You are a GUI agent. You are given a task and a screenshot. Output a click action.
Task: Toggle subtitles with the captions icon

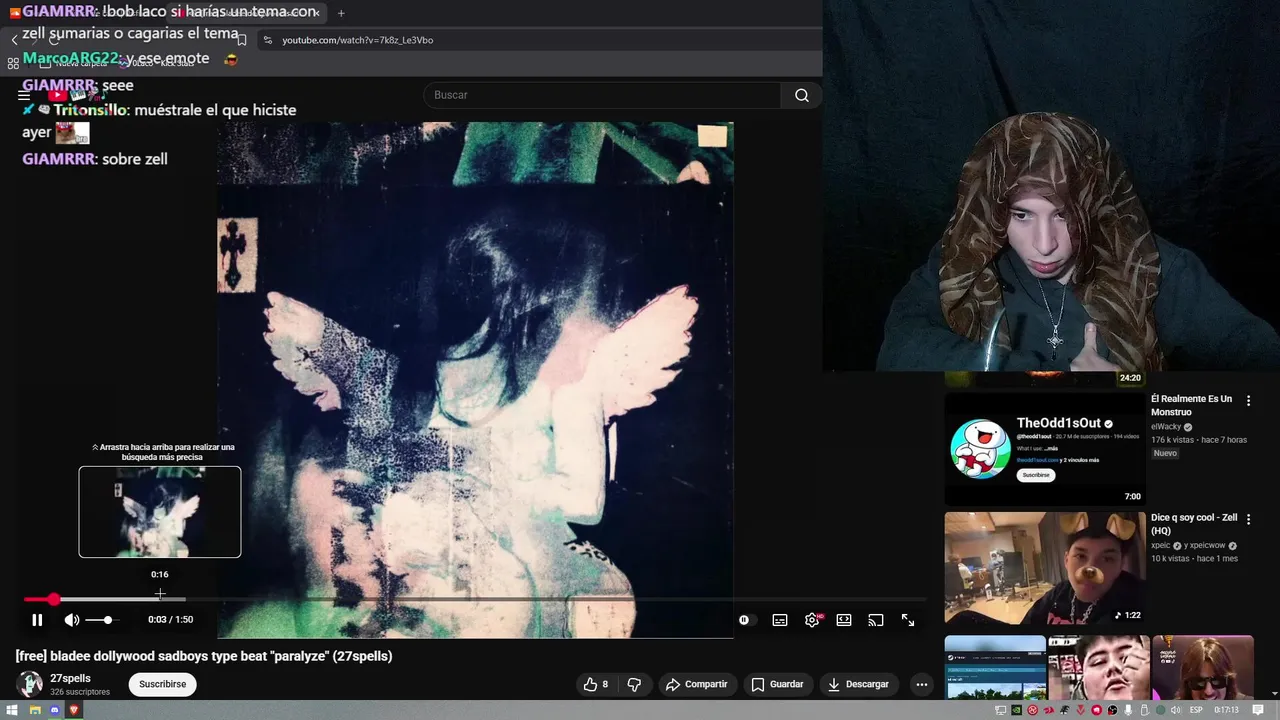point(780,620)
